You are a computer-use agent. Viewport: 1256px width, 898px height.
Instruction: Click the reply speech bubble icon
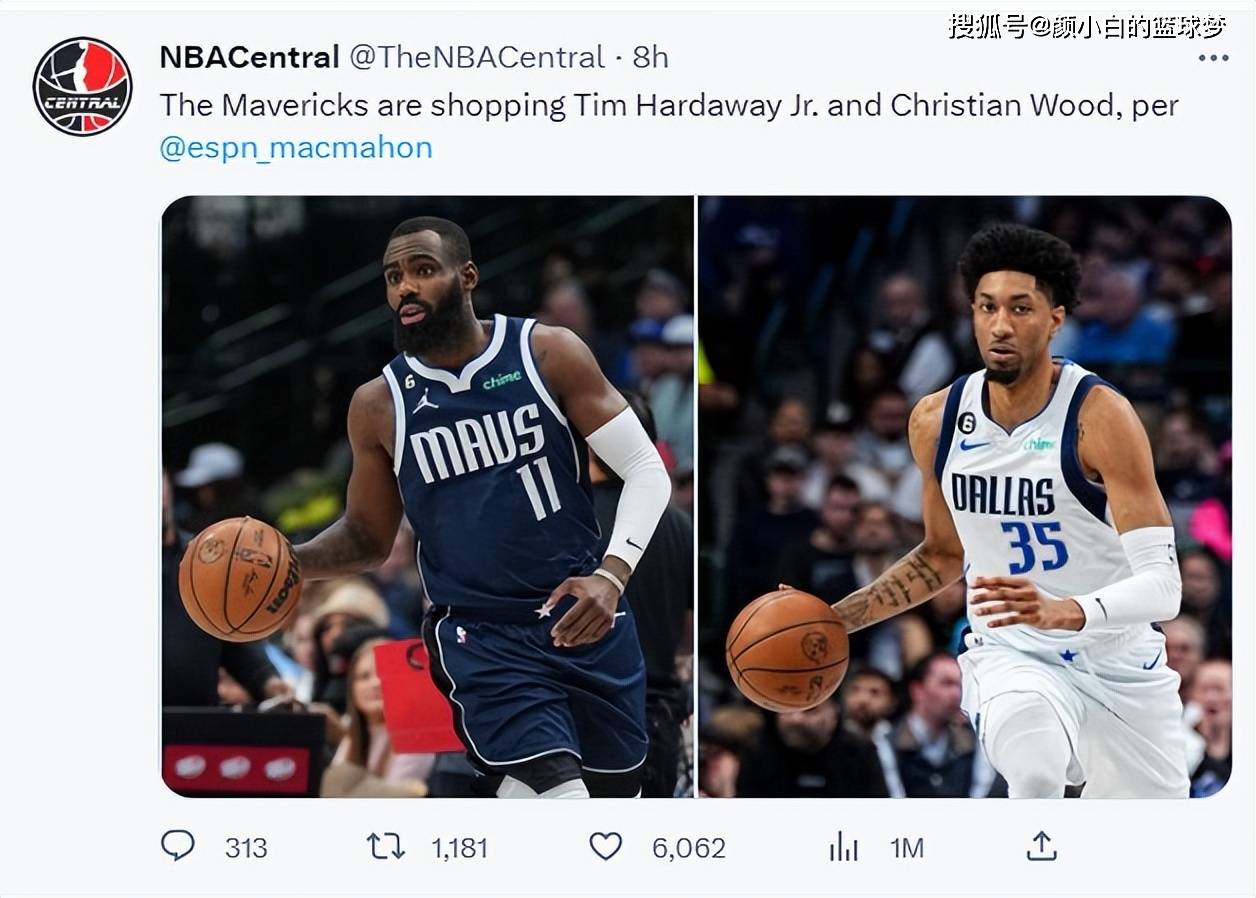(178, 846)
